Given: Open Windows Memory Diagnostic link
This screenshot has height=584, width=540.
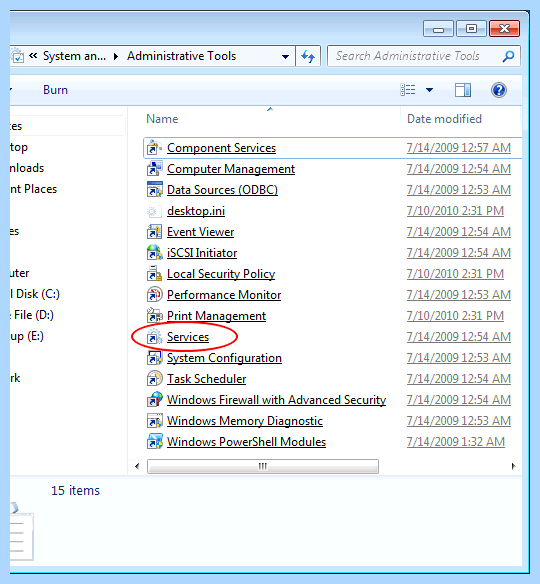Looking at the screenshot, I should 245,420.
